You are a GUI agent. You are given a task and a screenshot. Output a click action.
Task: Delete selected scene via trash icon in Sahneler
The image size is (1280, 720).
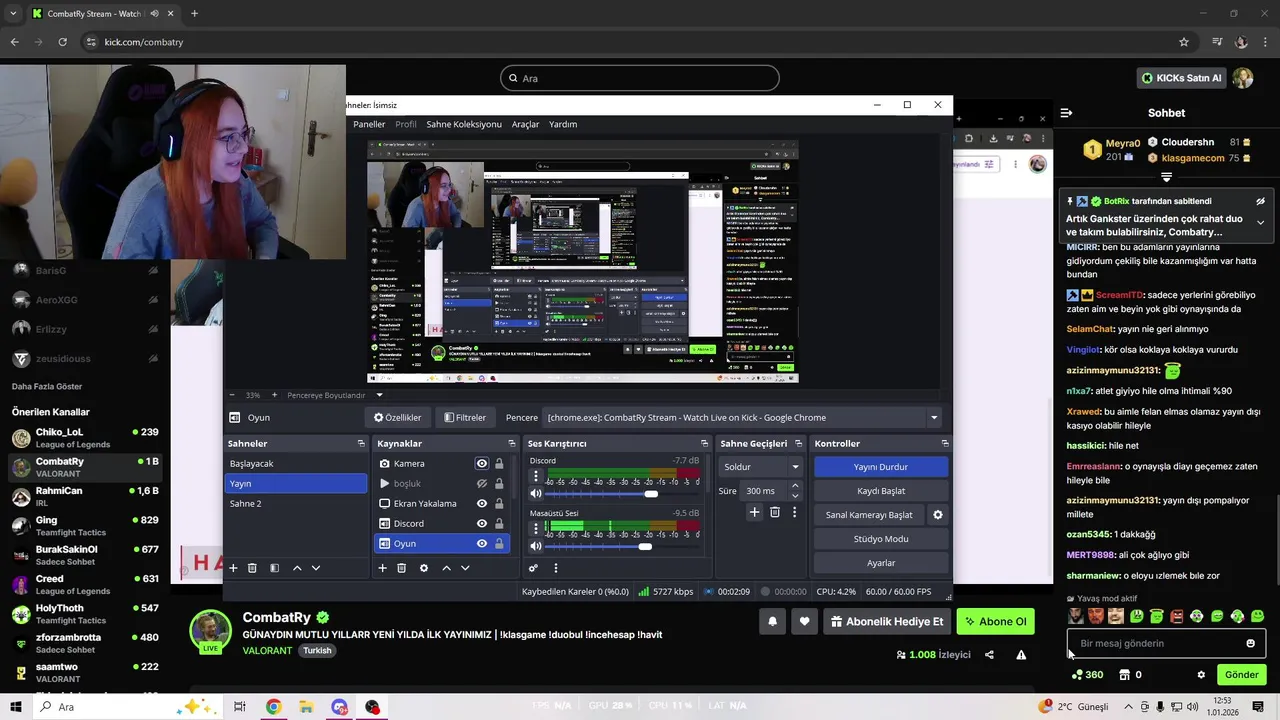(x=252, y=568)
